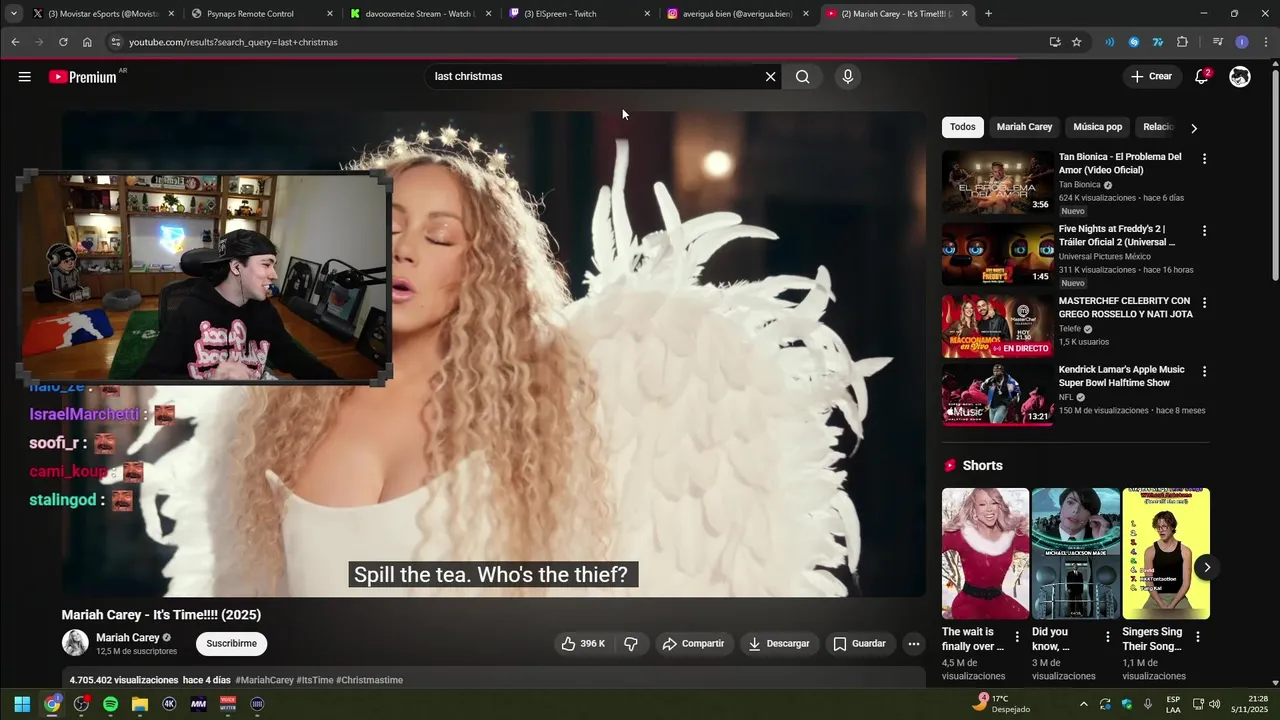The height and width of the screenshot is (720, 1280).
Task: Select the Mariah Carey filter chip
Action: click(x=1024, y=127)
